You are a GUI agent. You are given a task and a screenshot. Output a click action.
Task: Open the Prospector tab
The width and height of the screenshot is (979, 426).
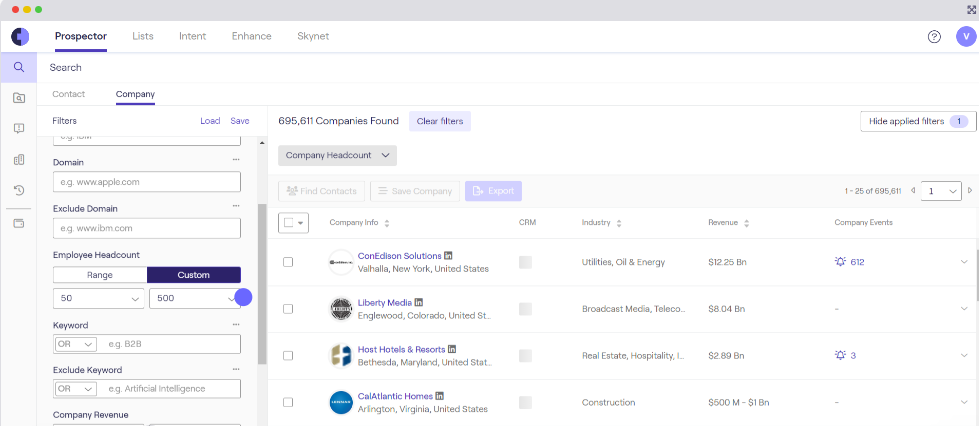pos(81,36)
